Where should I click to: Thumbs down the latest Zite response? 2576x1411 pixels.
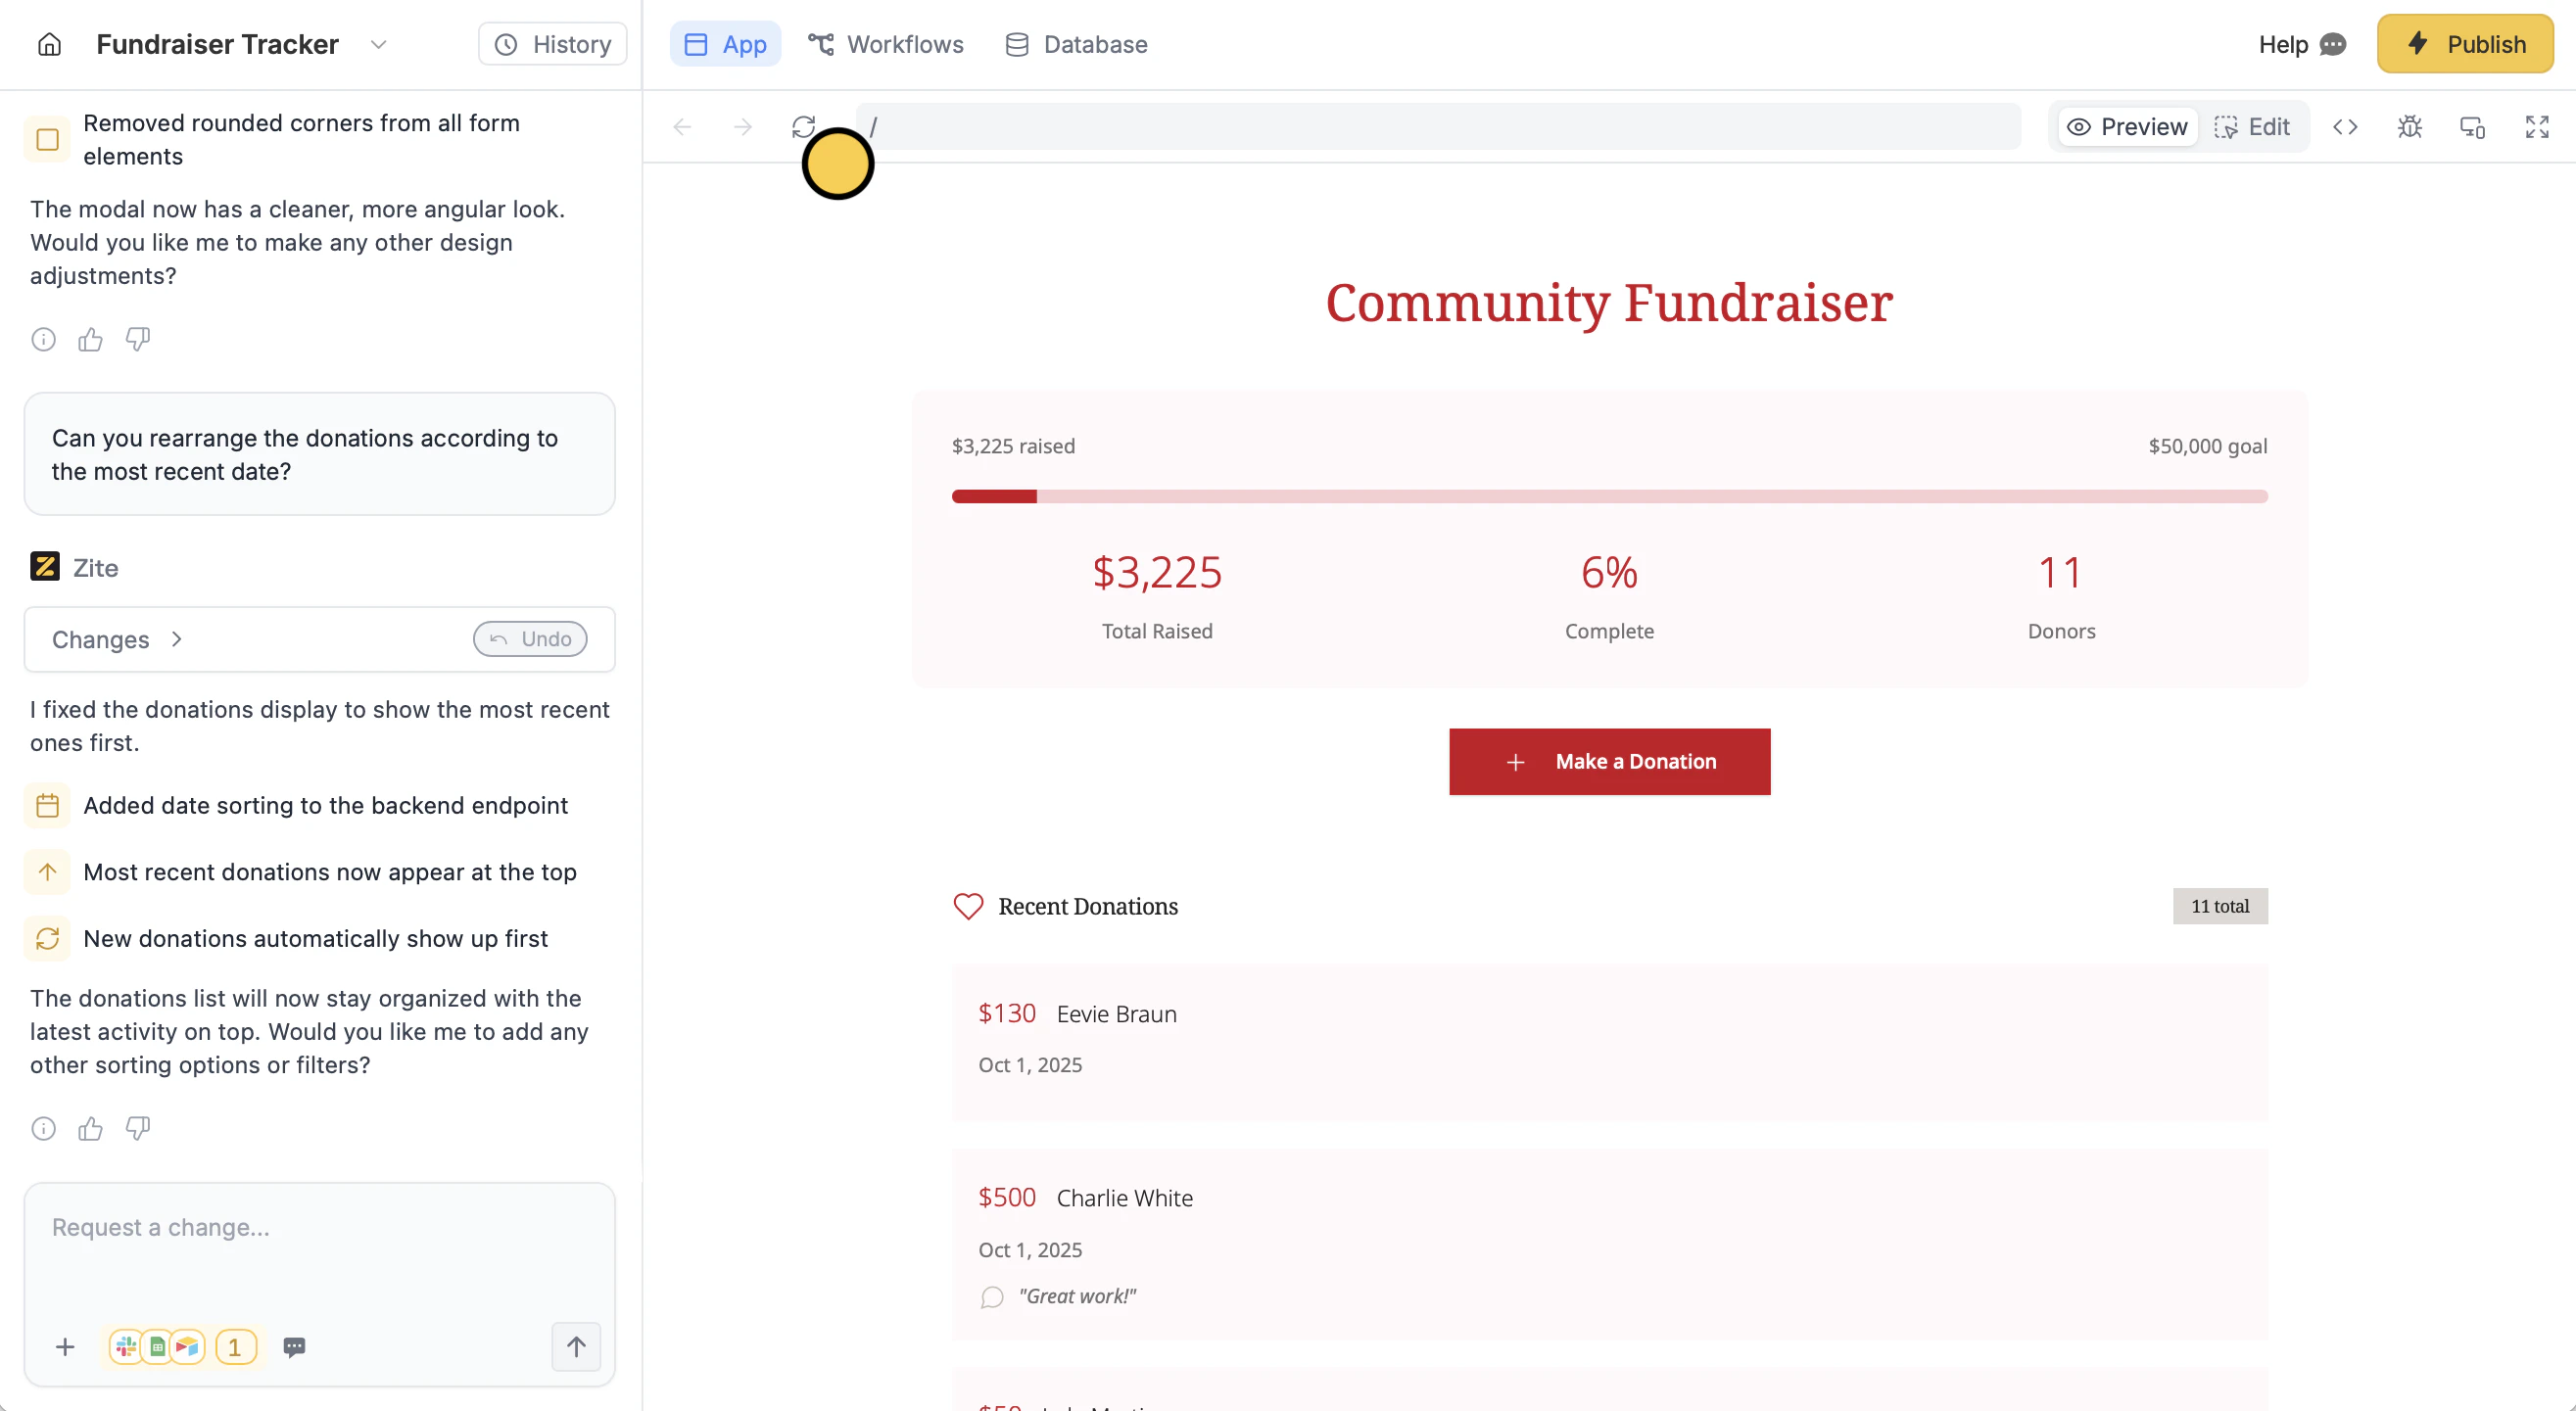pos(138,1128)
